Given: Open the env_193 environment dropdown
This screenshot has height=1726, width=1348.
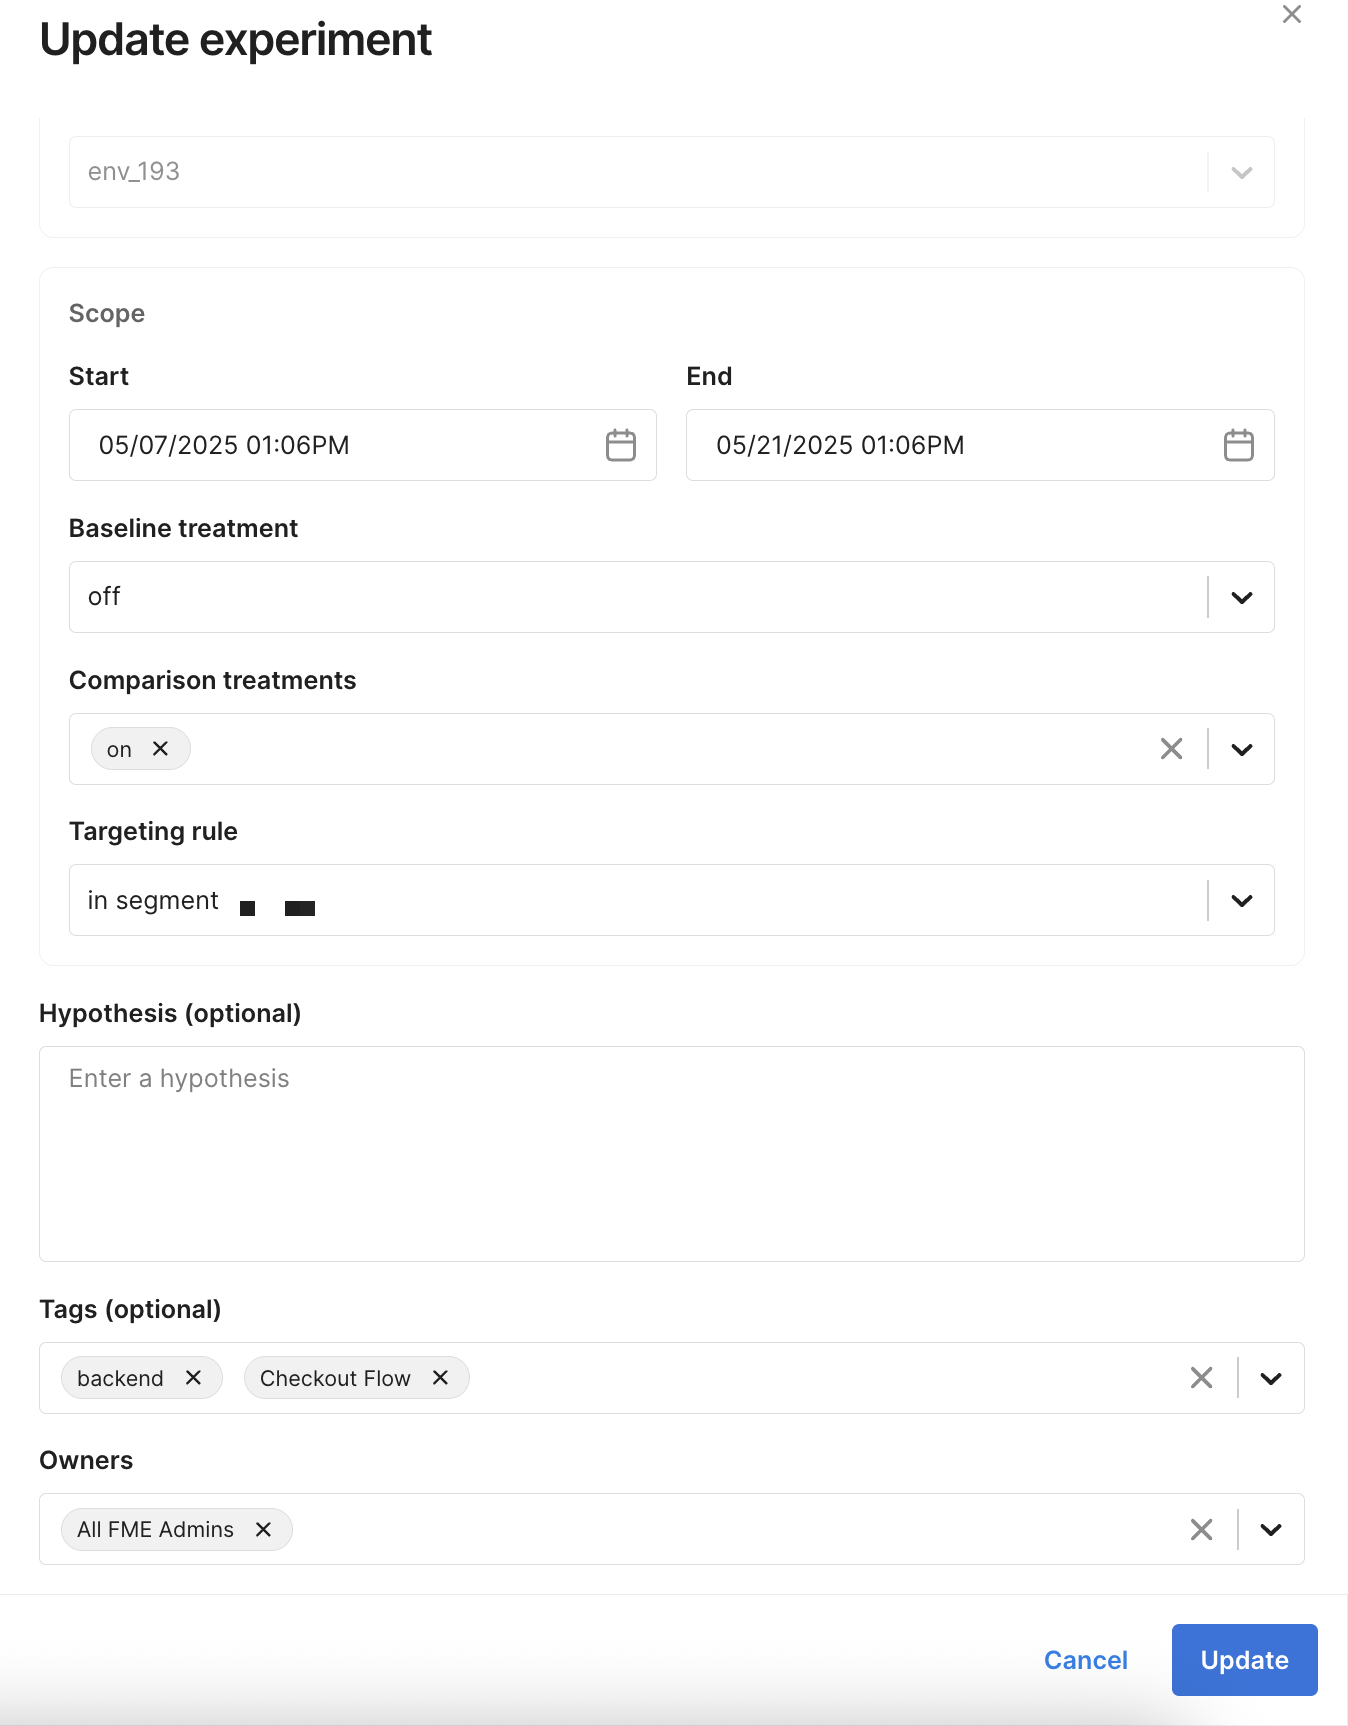Looking at the screenshot, I should (1241, 173).
